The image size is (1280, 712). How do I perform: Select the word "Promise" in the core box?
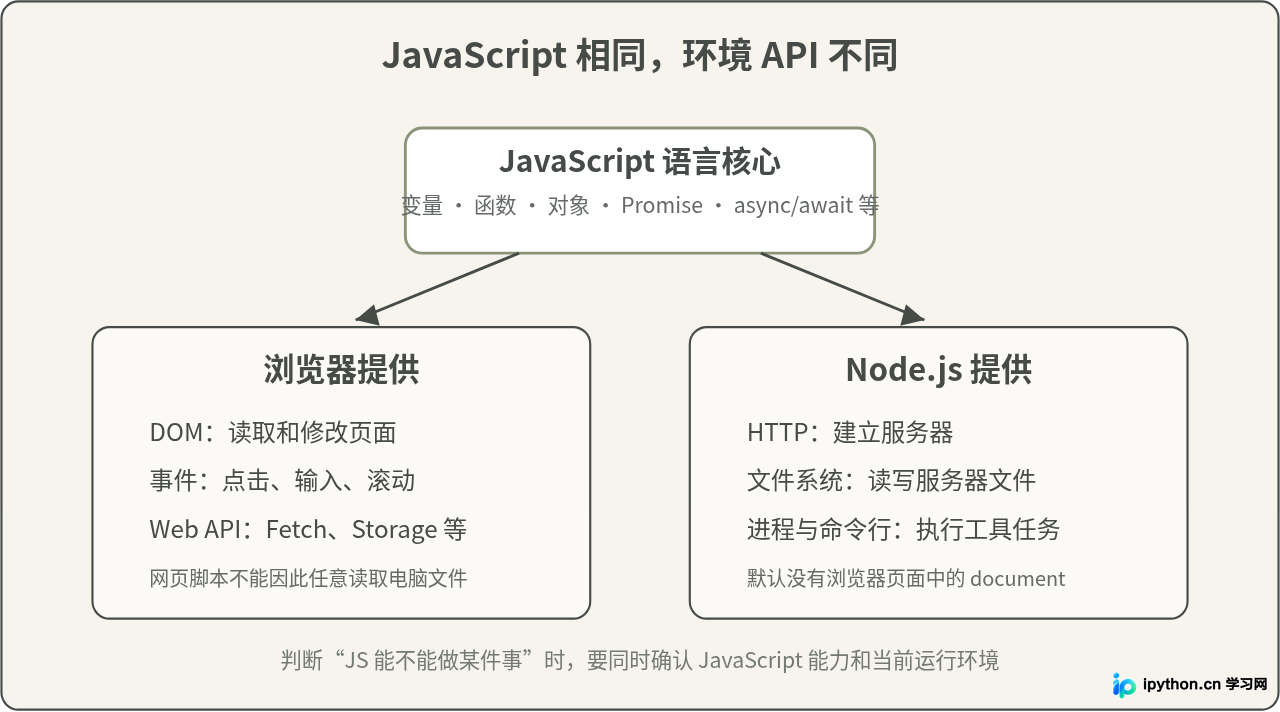(662, 206)
